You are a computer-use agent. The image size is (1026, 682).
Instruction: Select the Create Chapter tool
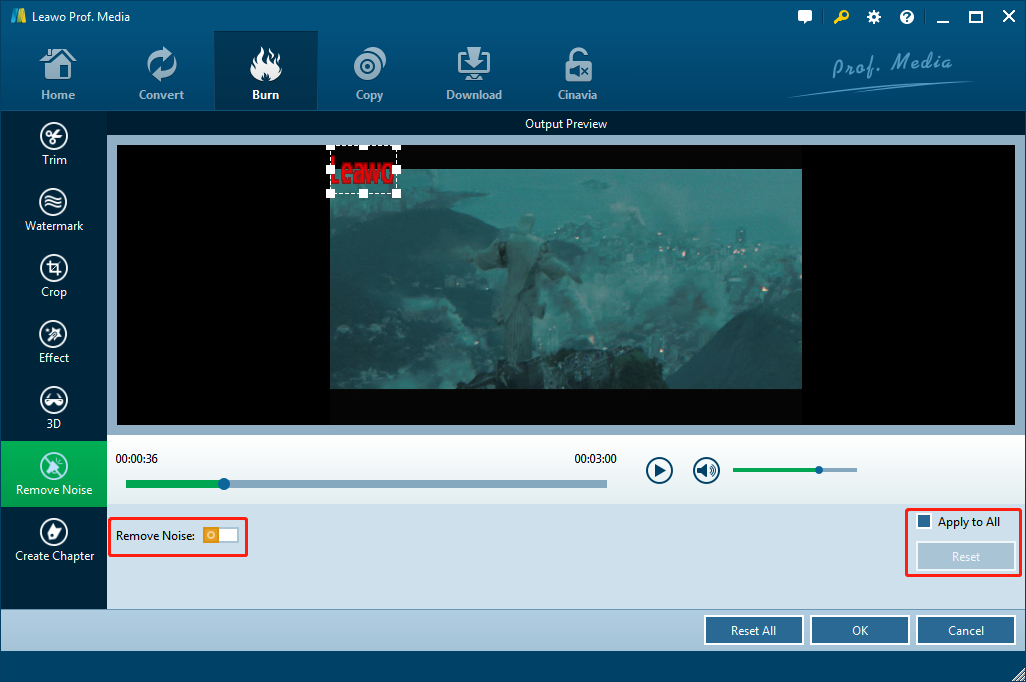tap(54, 540)
